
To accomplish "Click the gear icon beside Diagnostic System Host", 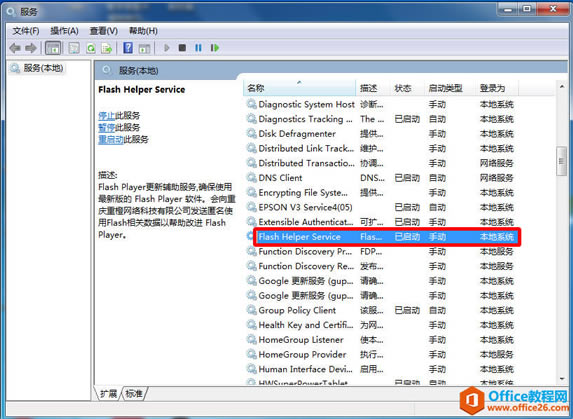I will pyautogui.click(x=251, y=104).
